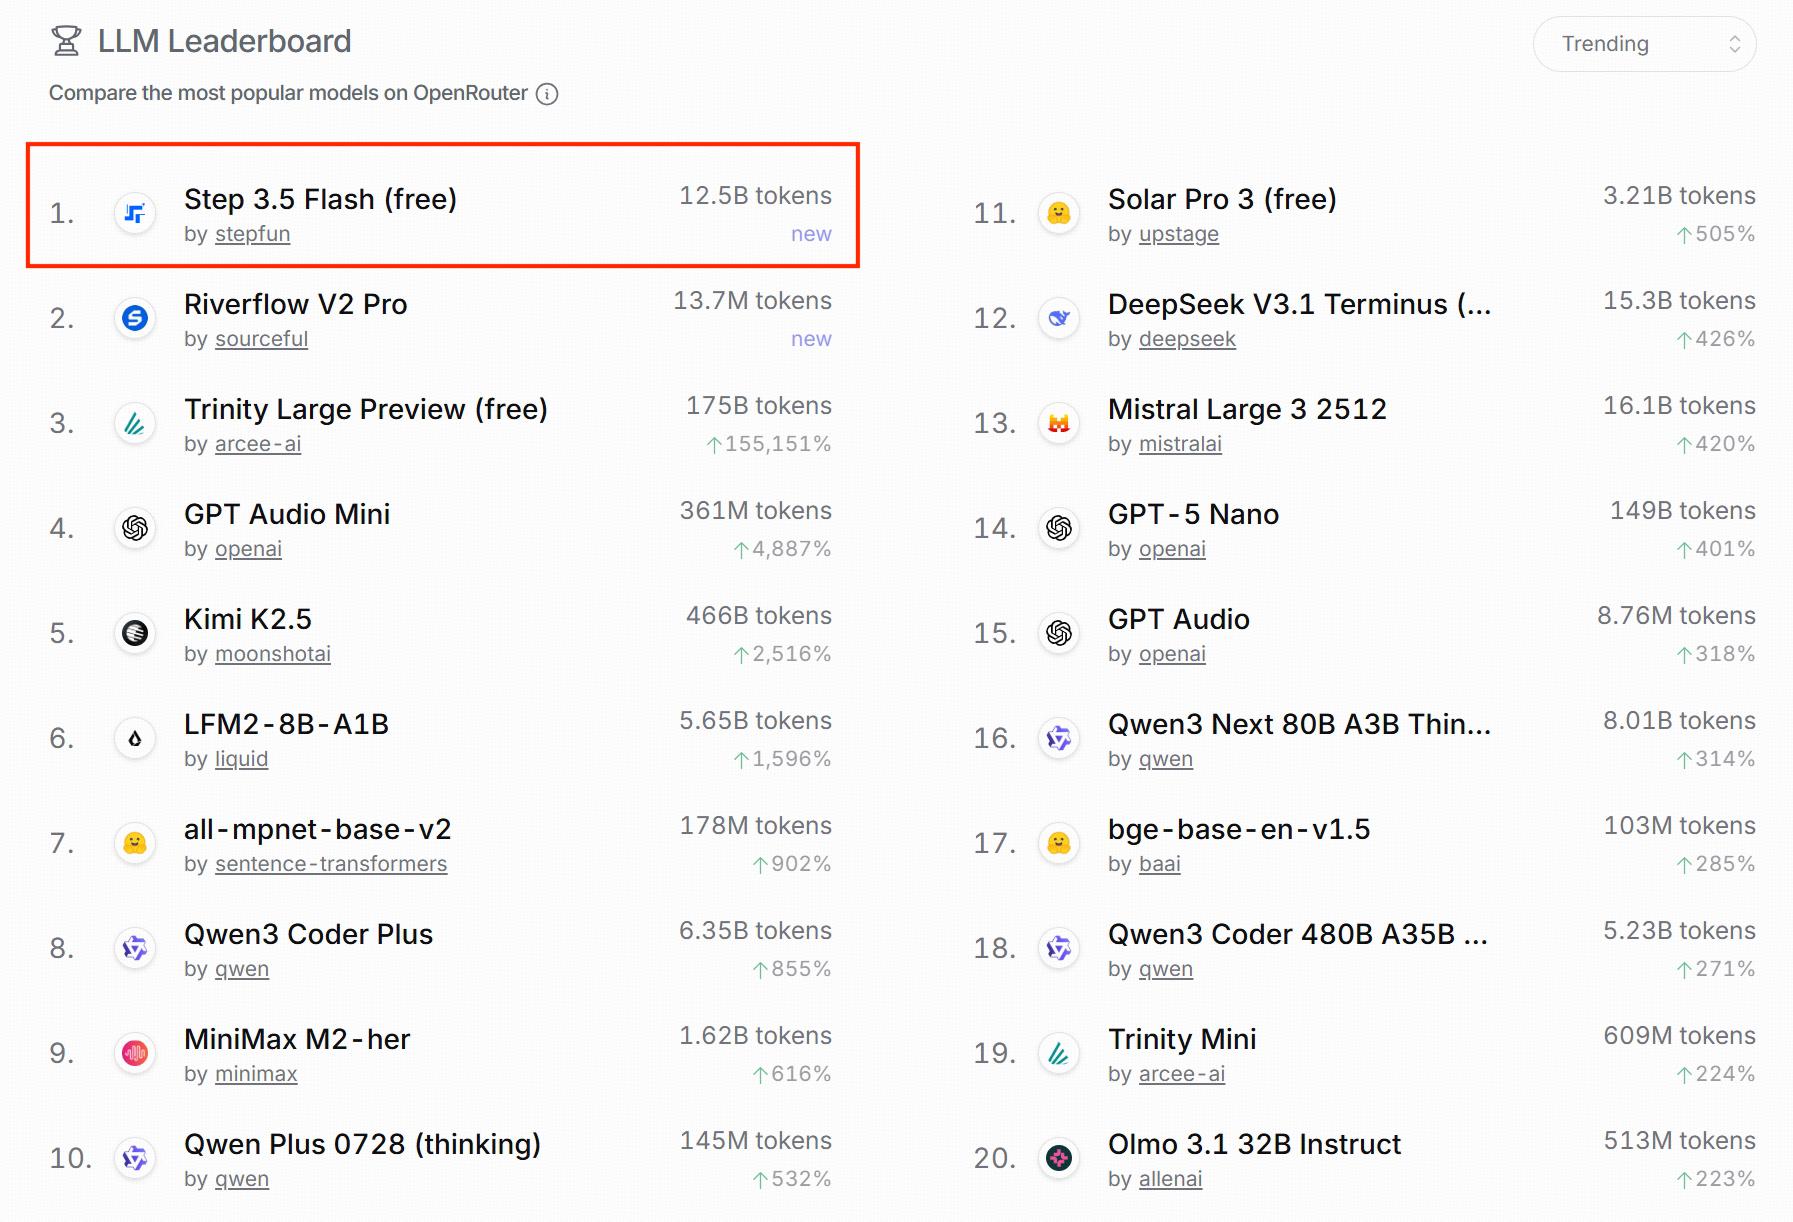Screen dimensions: 1793x1222
Task: Click the DeepSeek whale logo icon
Action: click(1059, 318)
